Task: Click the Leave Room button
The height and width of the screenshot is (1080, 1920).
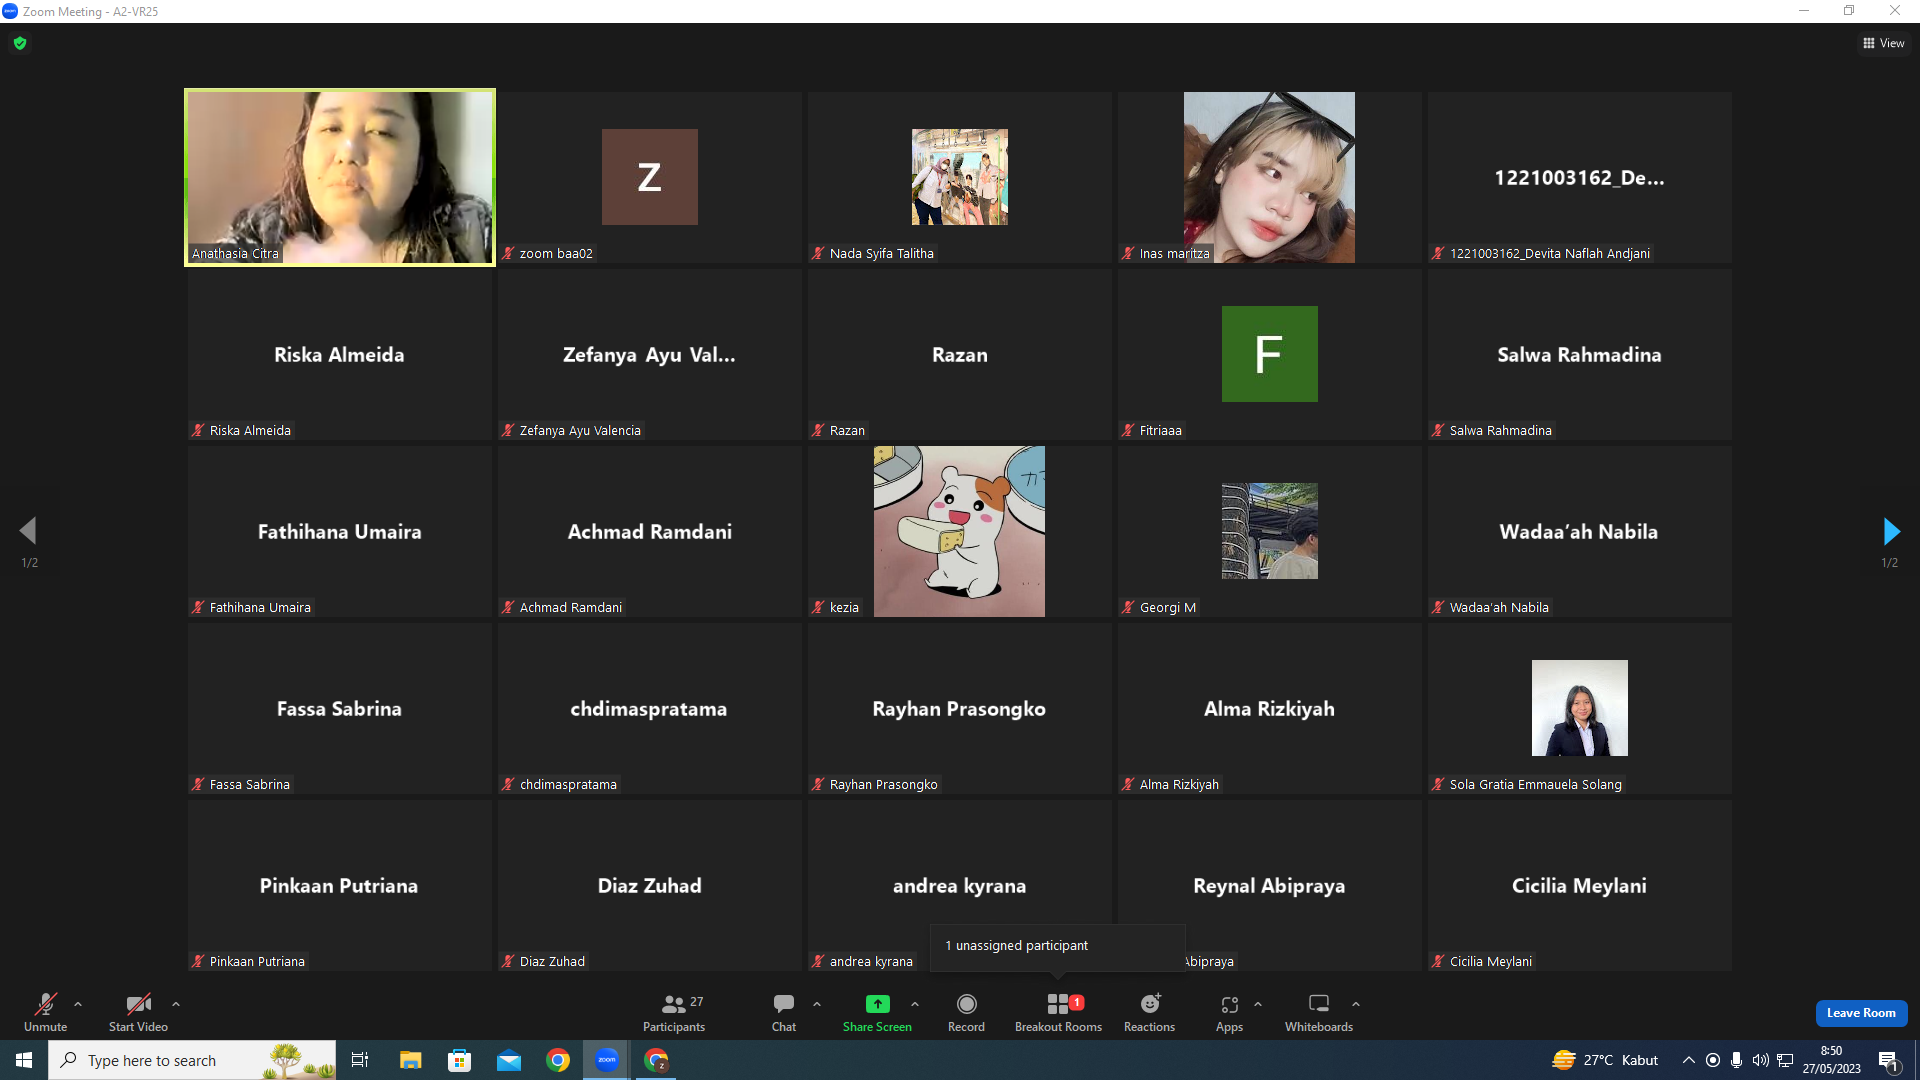Action: click(1861, 1013)
